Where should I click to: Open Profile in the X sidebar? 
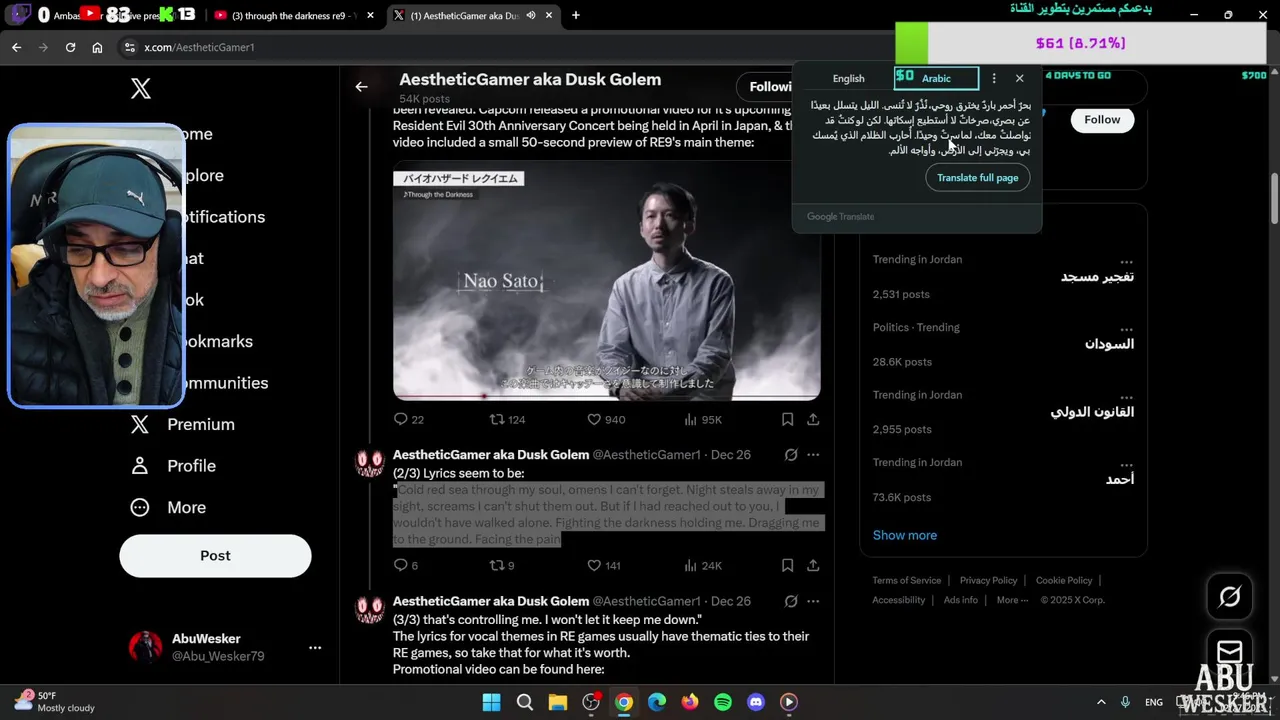191,466
